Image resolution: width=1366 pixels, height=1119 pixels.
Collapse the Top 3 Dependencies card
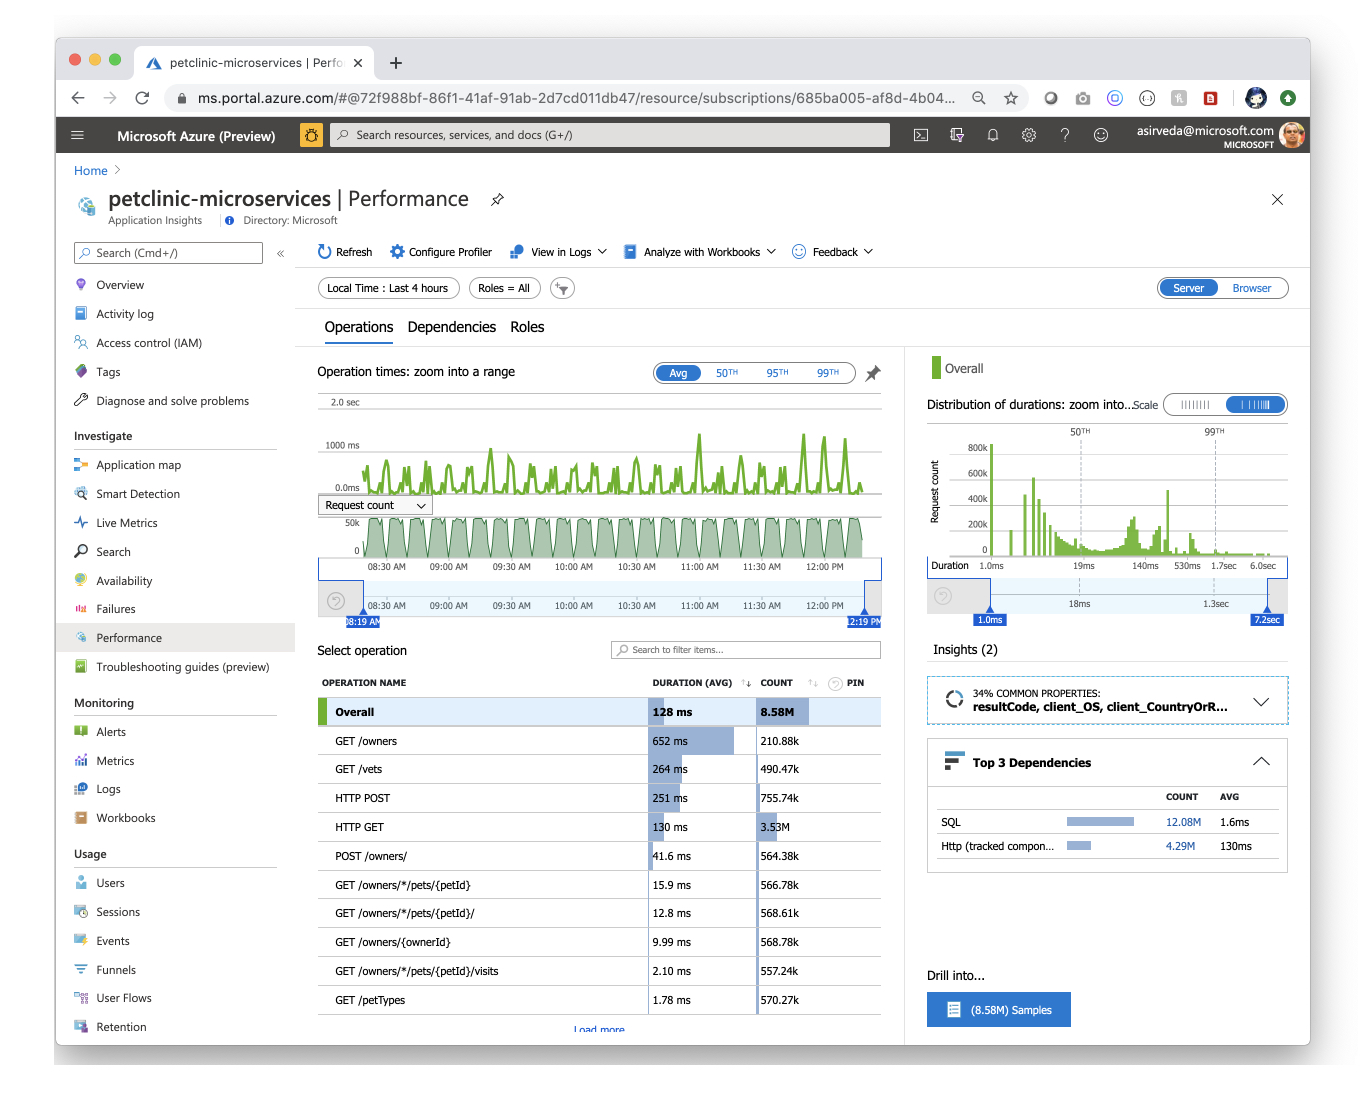click(x=1261, y=762)
